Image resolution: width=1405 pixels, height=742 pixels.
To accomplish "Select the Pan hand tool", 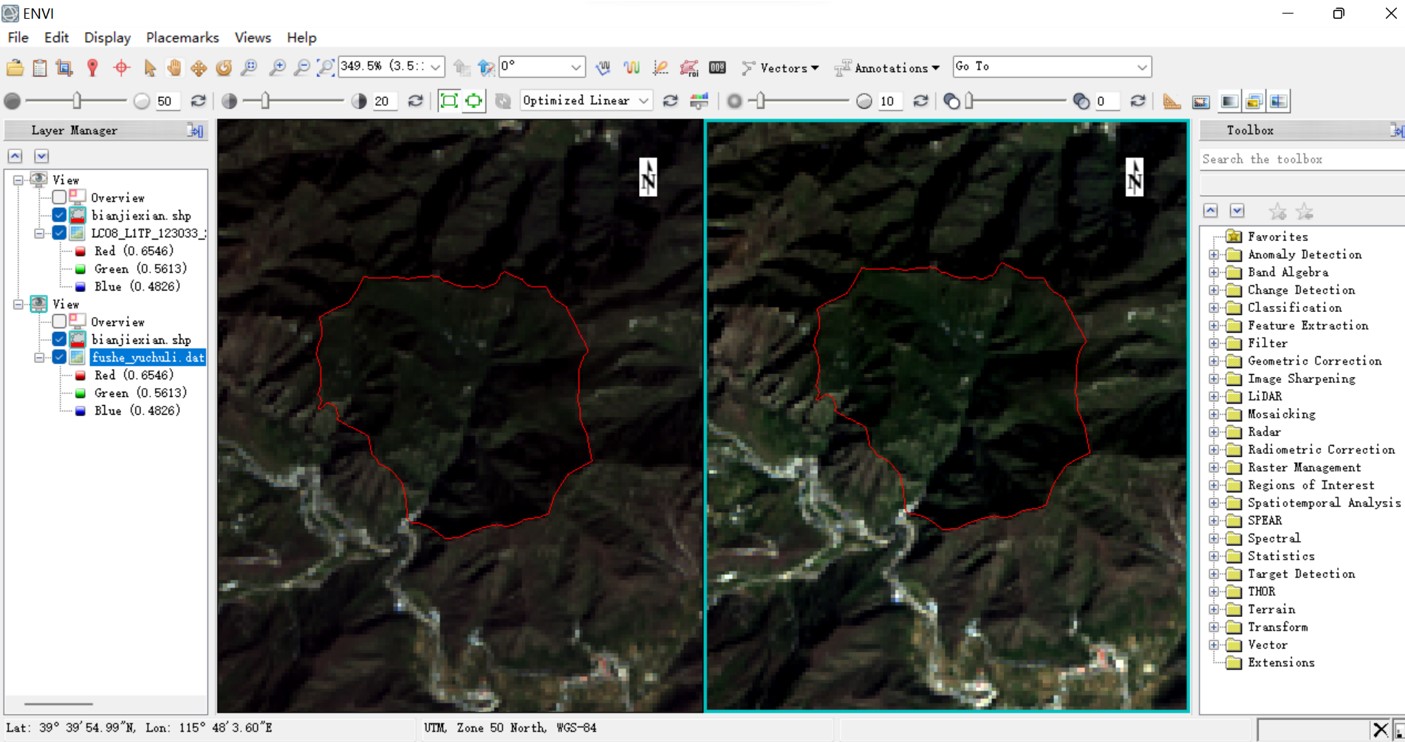I will point(175,67).
